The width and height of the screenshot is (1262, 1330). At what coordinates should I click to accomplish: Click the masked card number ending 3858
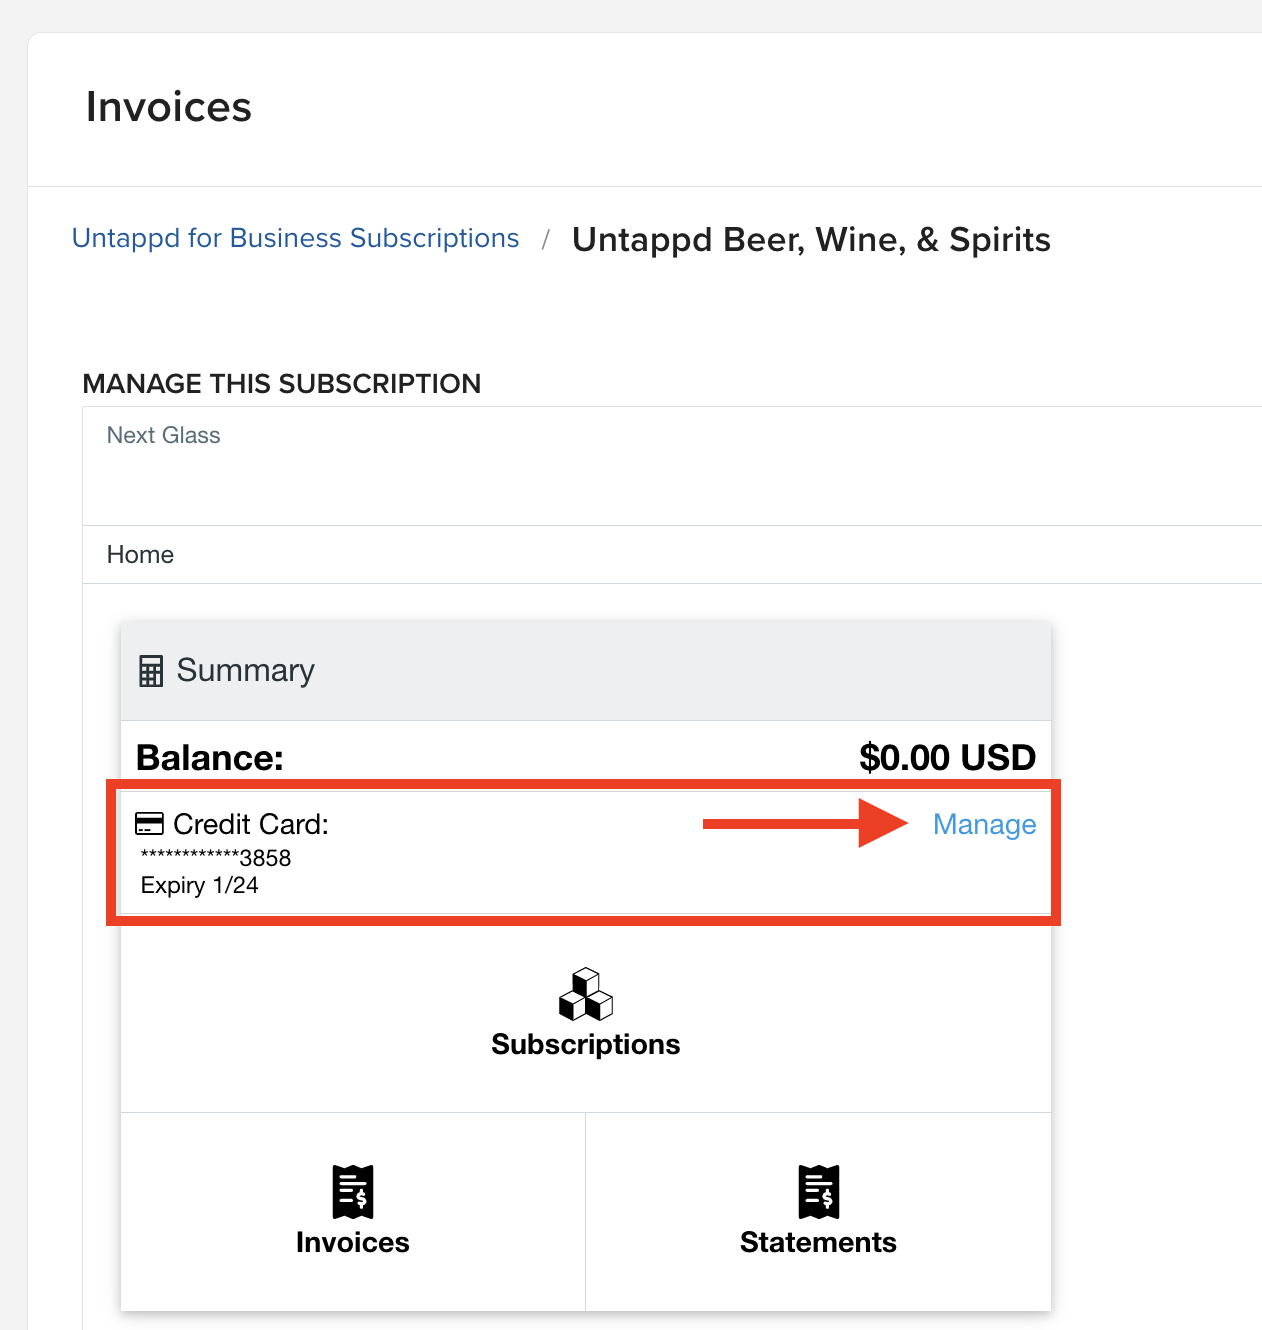click(x=216, y=858)
